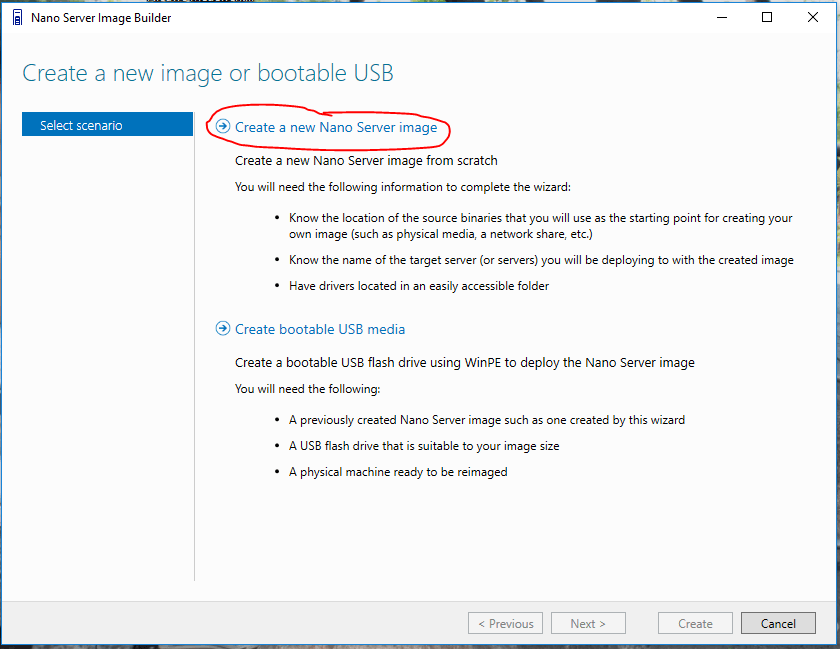Click bullet about name of the target server
Image resolution: width=840 pixels, height=649 pixels.
tap(541, 260)
